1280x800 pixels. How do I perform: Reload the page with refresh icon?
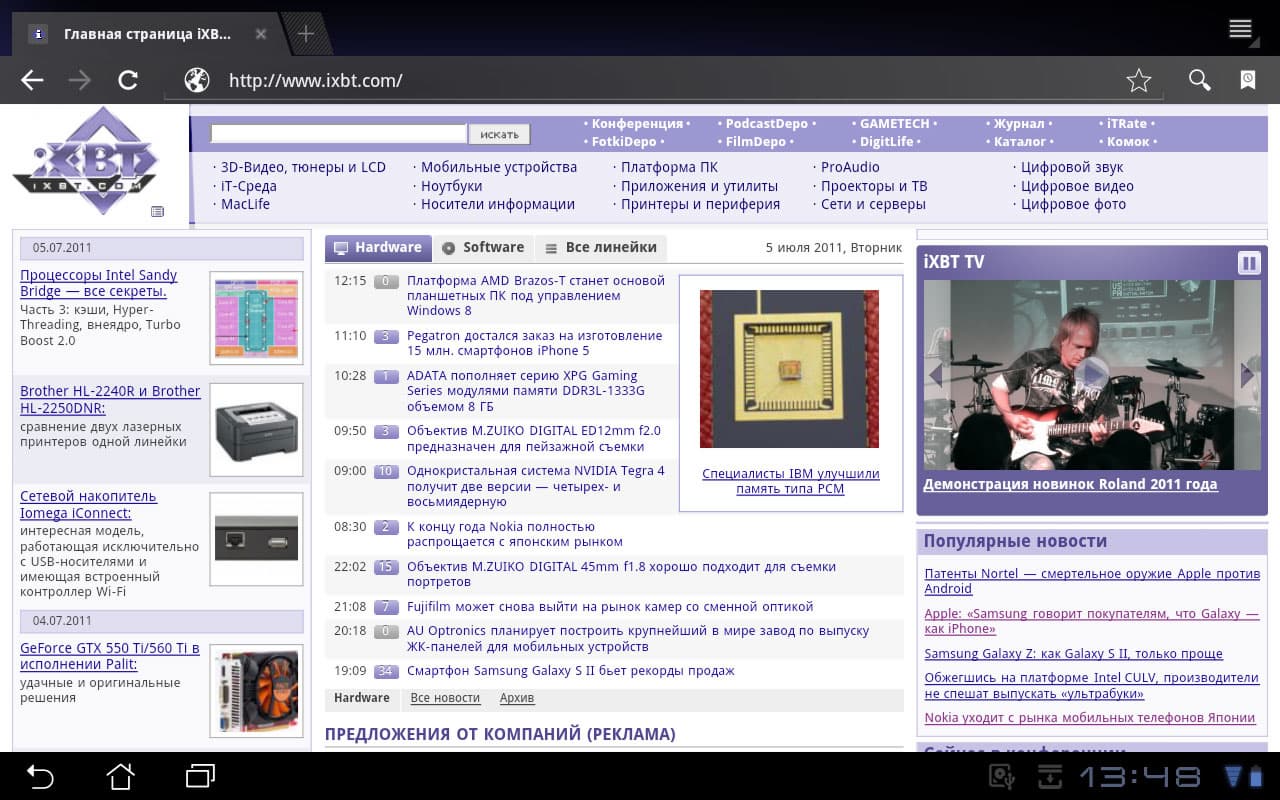(x=128, y=81)
